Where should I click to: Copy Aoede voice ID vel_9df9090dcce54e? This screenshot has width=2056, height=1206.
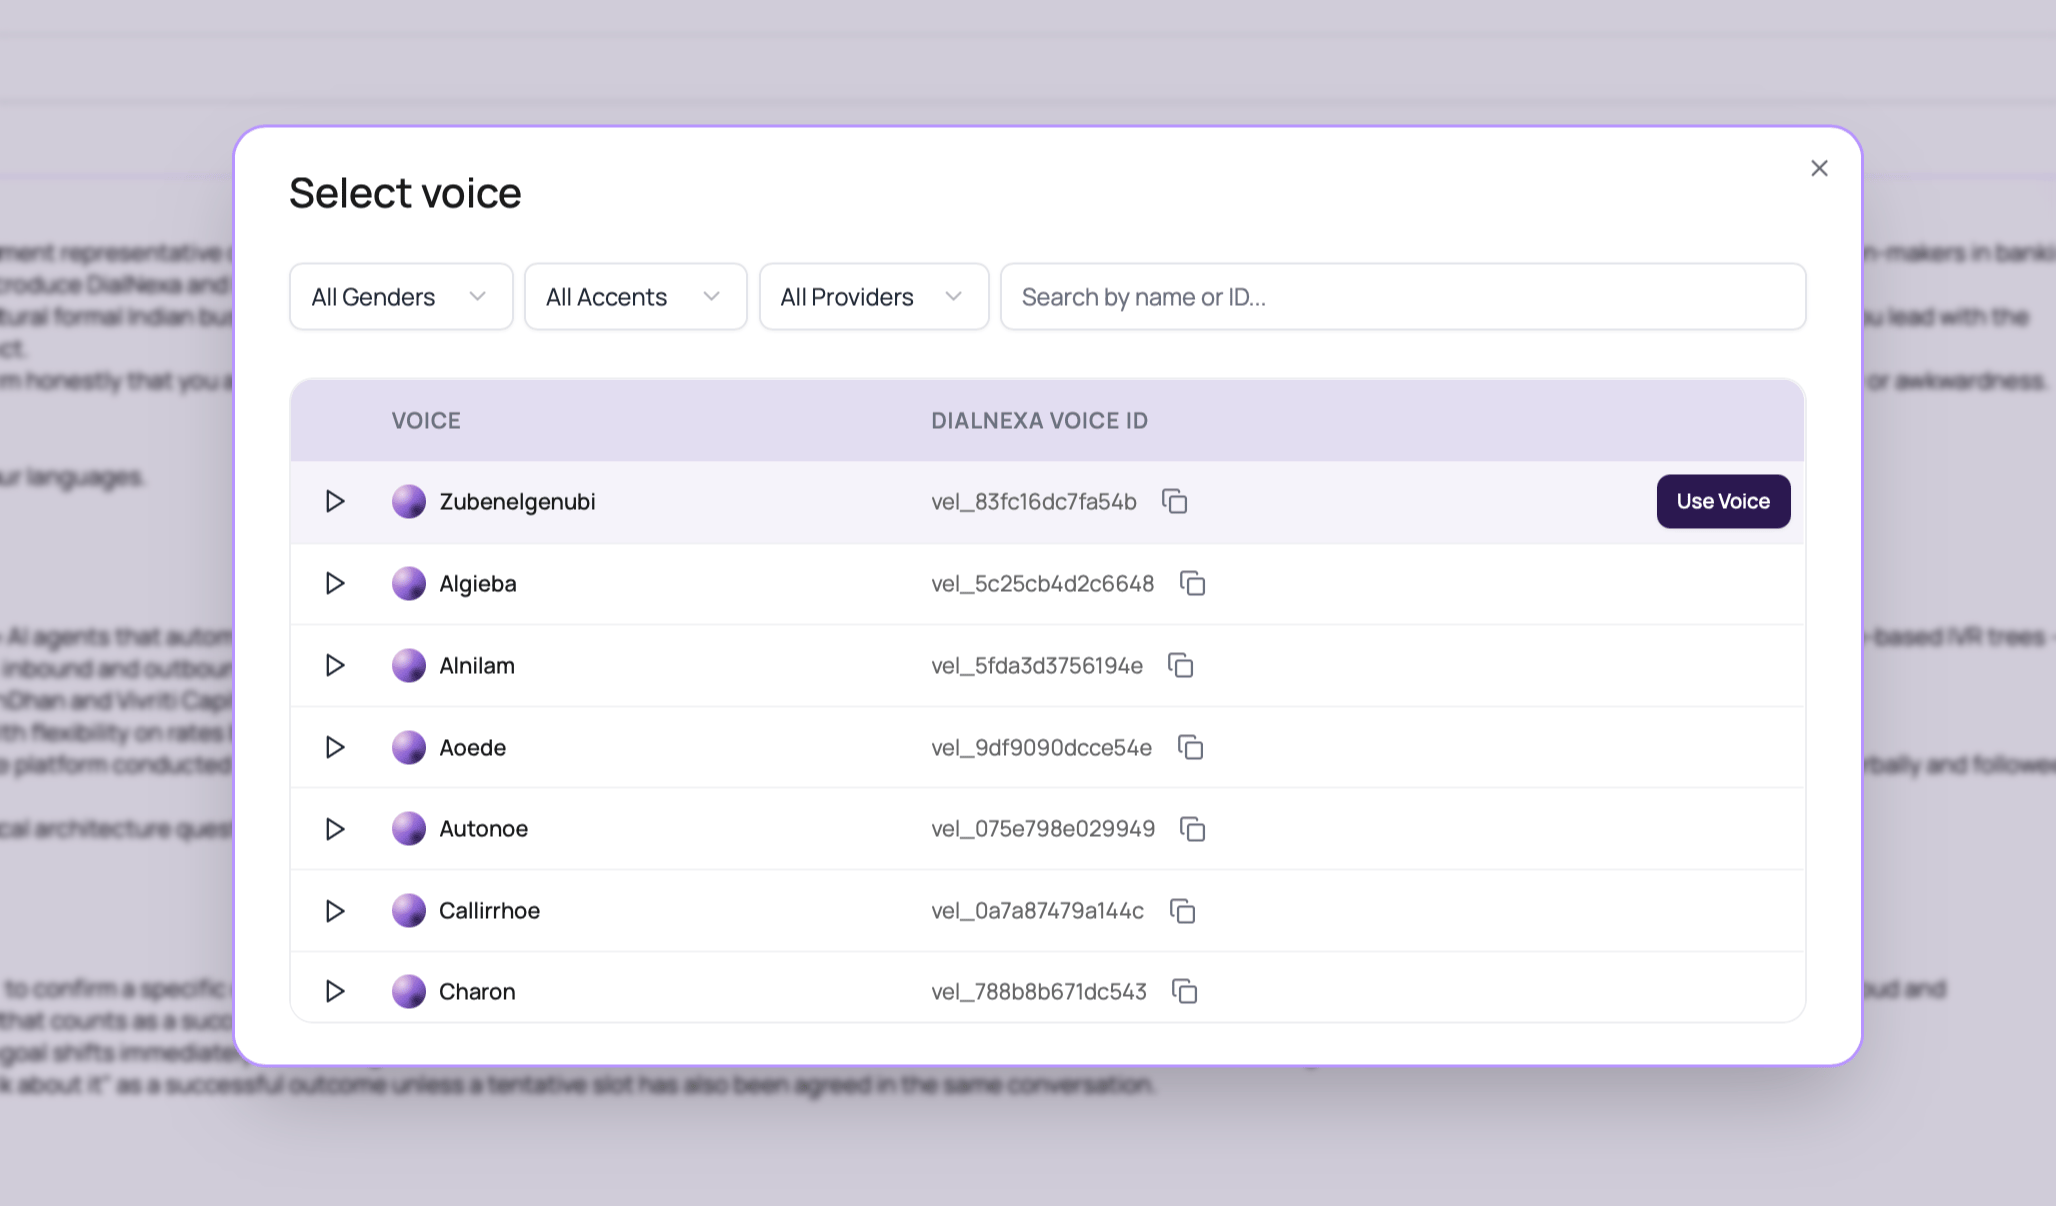(1190, 747)
